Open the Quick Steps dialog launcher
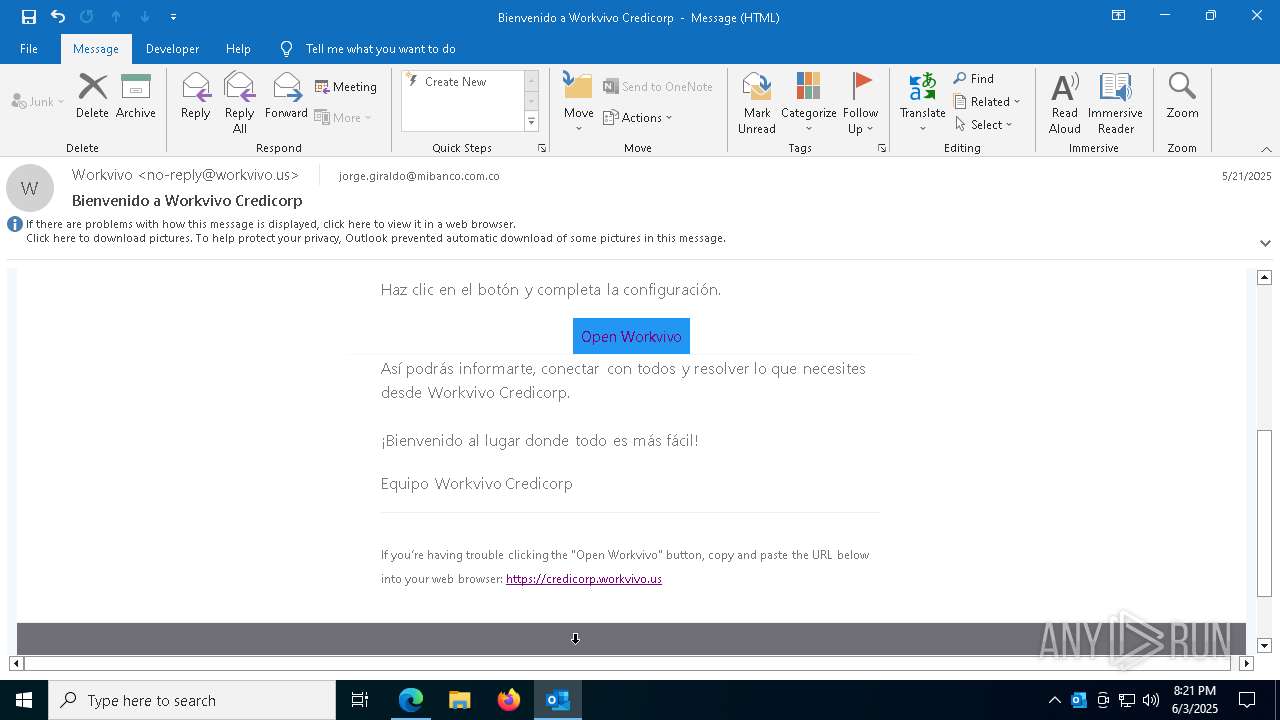This screenshot has height=720, width=1280. tap(542, 148)
